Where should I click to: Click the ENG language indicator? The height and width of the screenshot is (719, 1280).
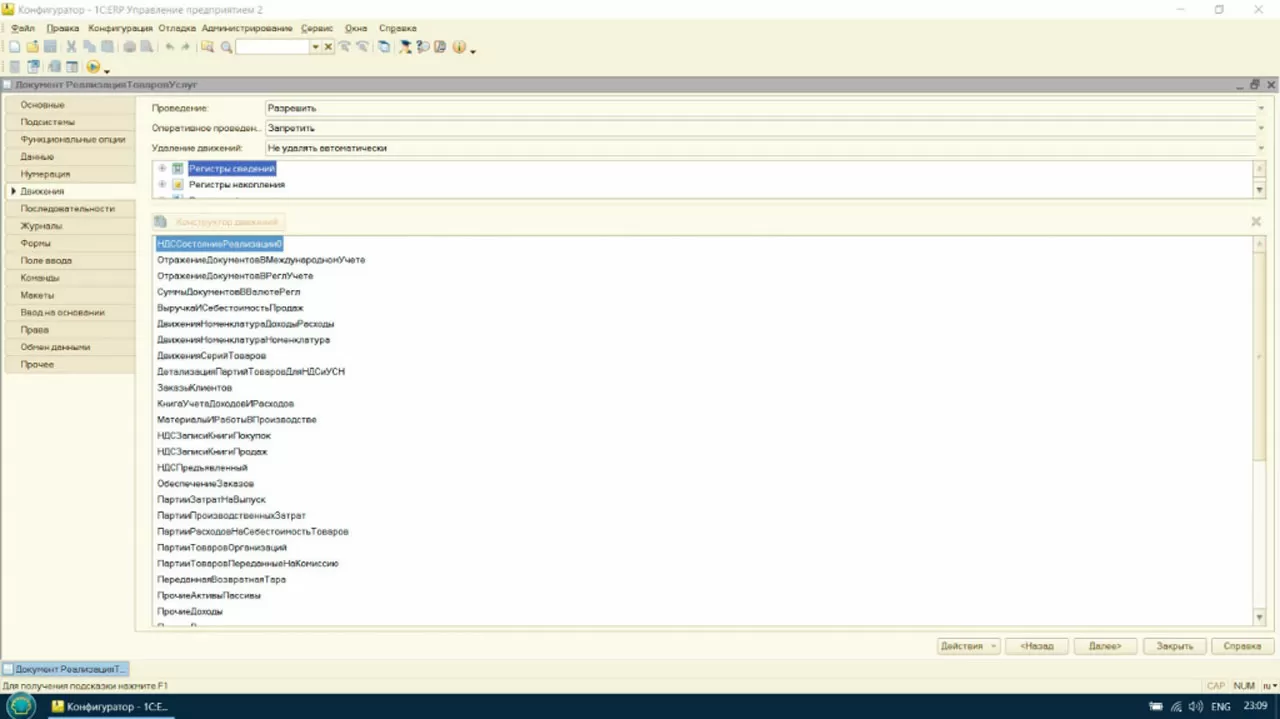point(1221,706)
